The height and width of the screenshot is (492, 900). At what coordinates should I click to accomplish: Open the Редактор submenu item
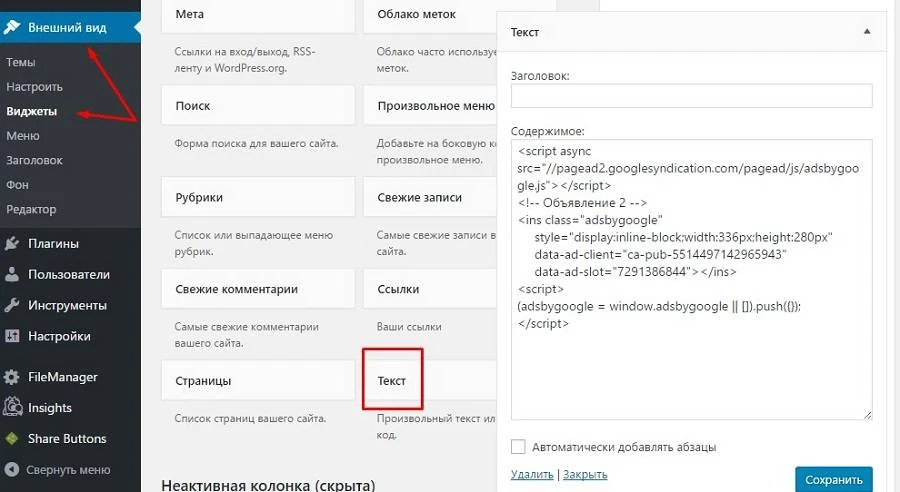click(31, 210)
